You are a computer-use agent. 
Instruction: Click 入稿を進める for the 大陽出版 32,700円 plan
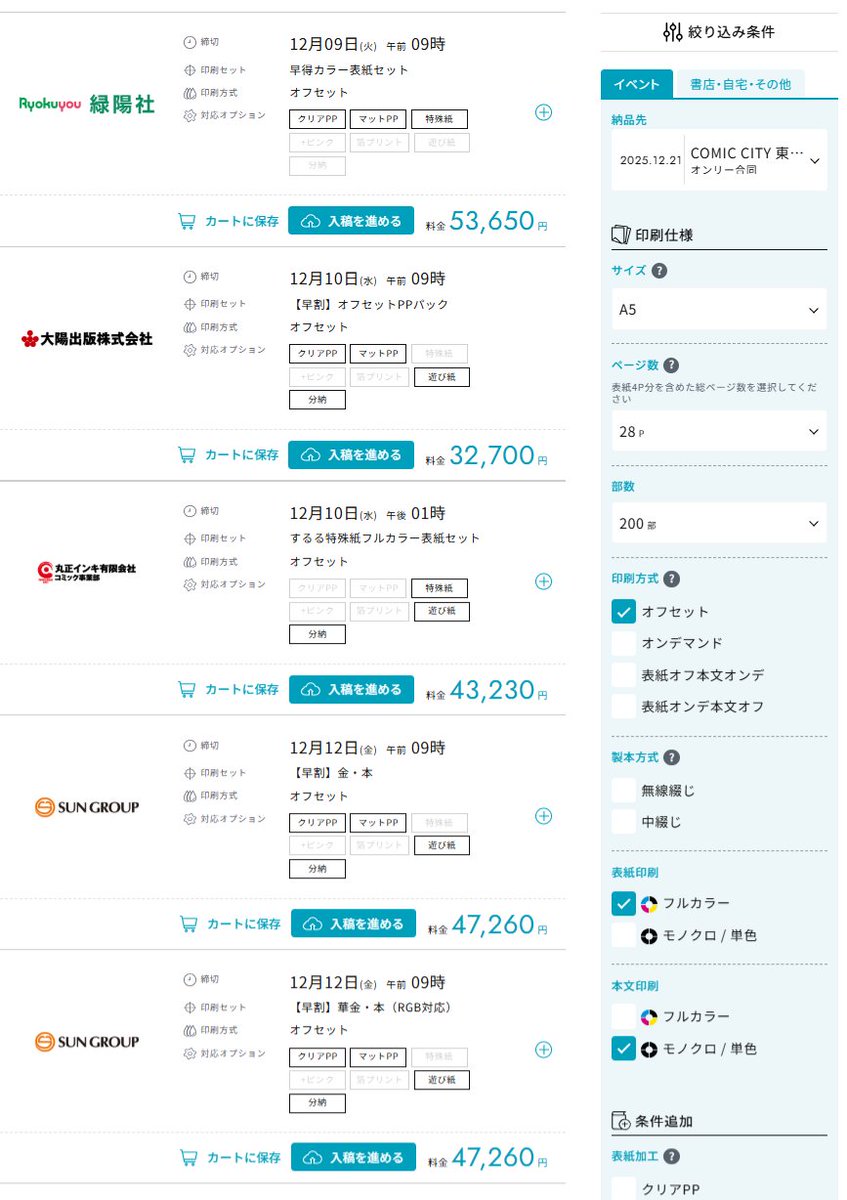[x=351, y=455]
